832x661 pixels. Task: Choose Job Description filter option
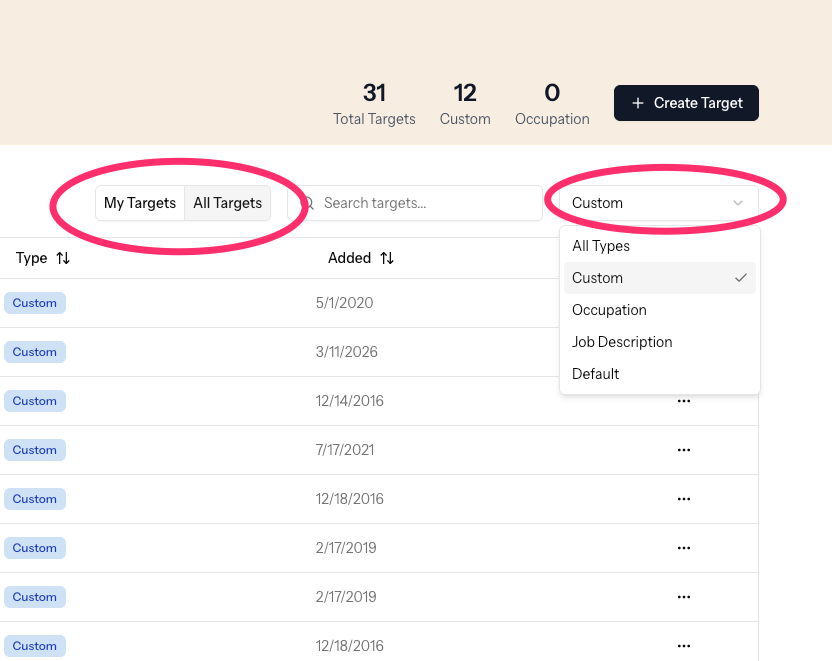tap(660, 342)
